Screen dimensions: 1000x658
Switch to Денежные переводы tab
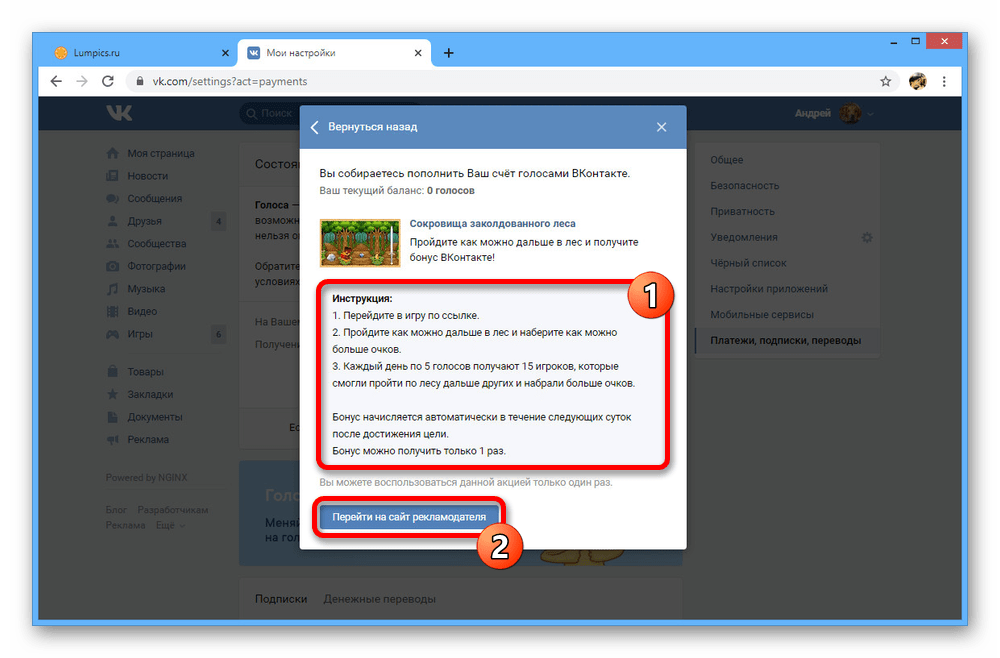tap(379, 599)
